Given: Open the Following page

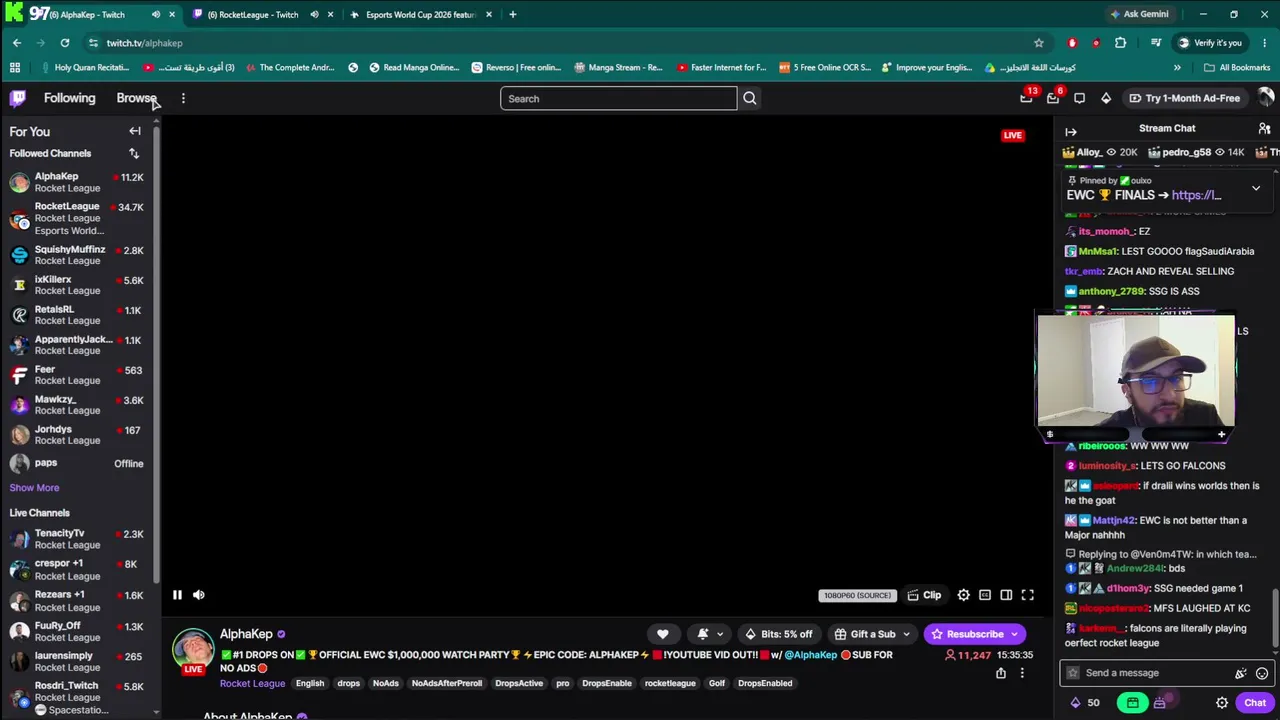Looking at the screenshot, I should coord(69,98).
